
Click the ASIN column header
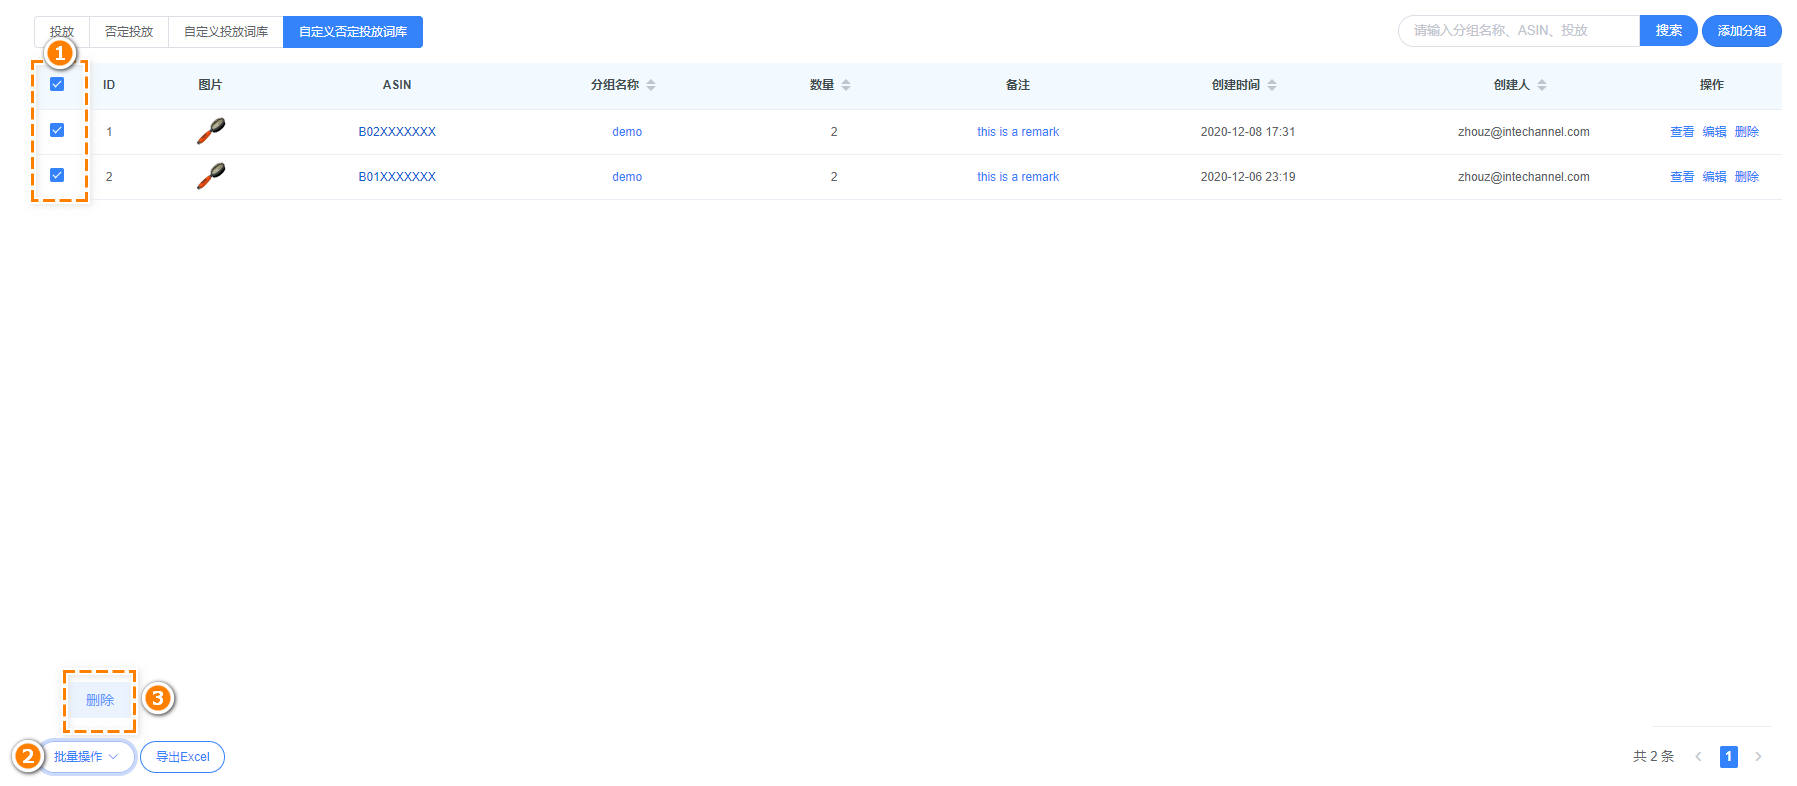click(x=397, y=85)
